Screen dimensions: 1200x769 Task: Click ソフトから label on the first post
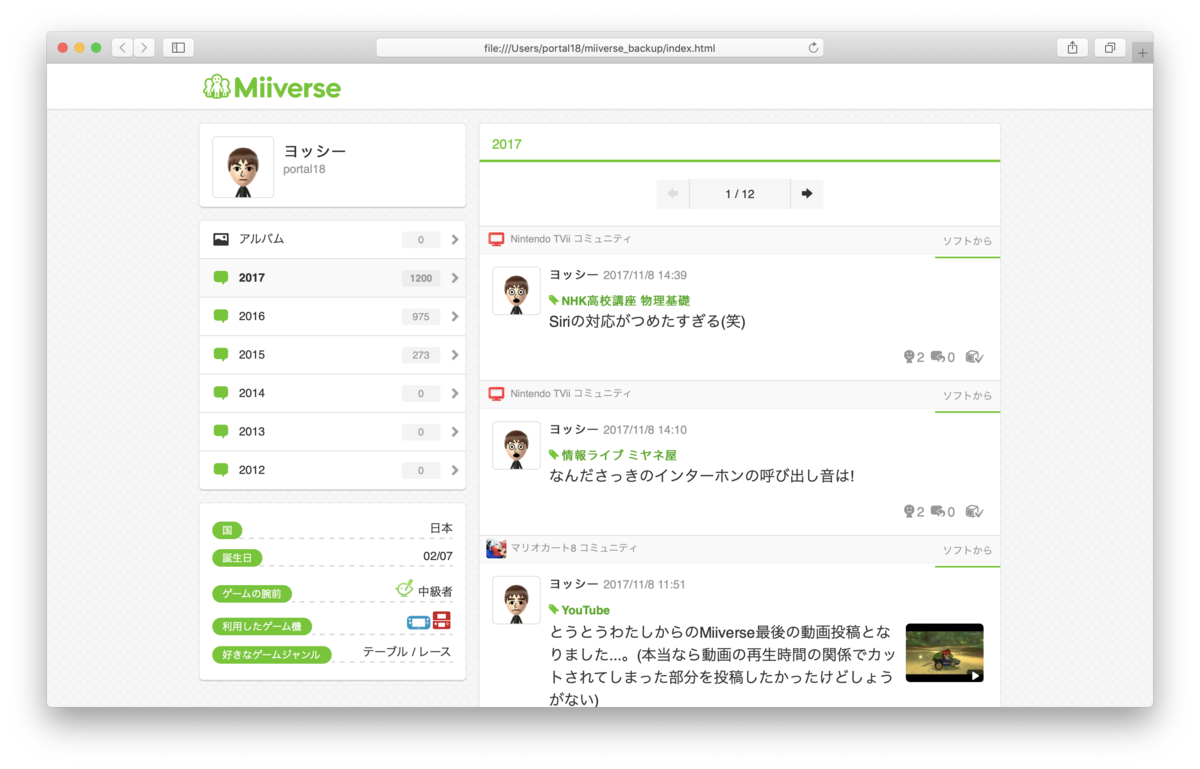(x=967, y=241)
